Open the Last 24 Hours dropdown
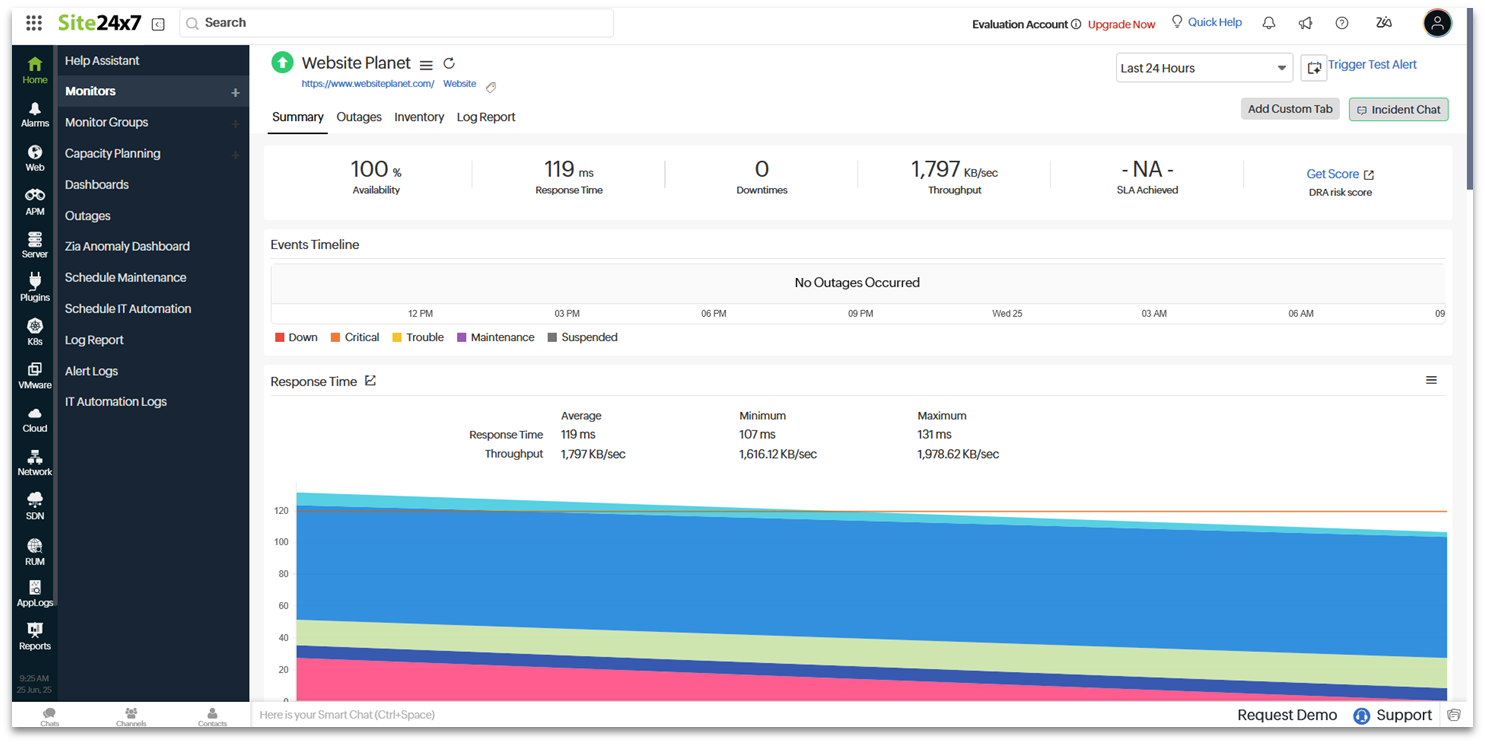Screen dimensions: 1485x744 pos(1203,67)
